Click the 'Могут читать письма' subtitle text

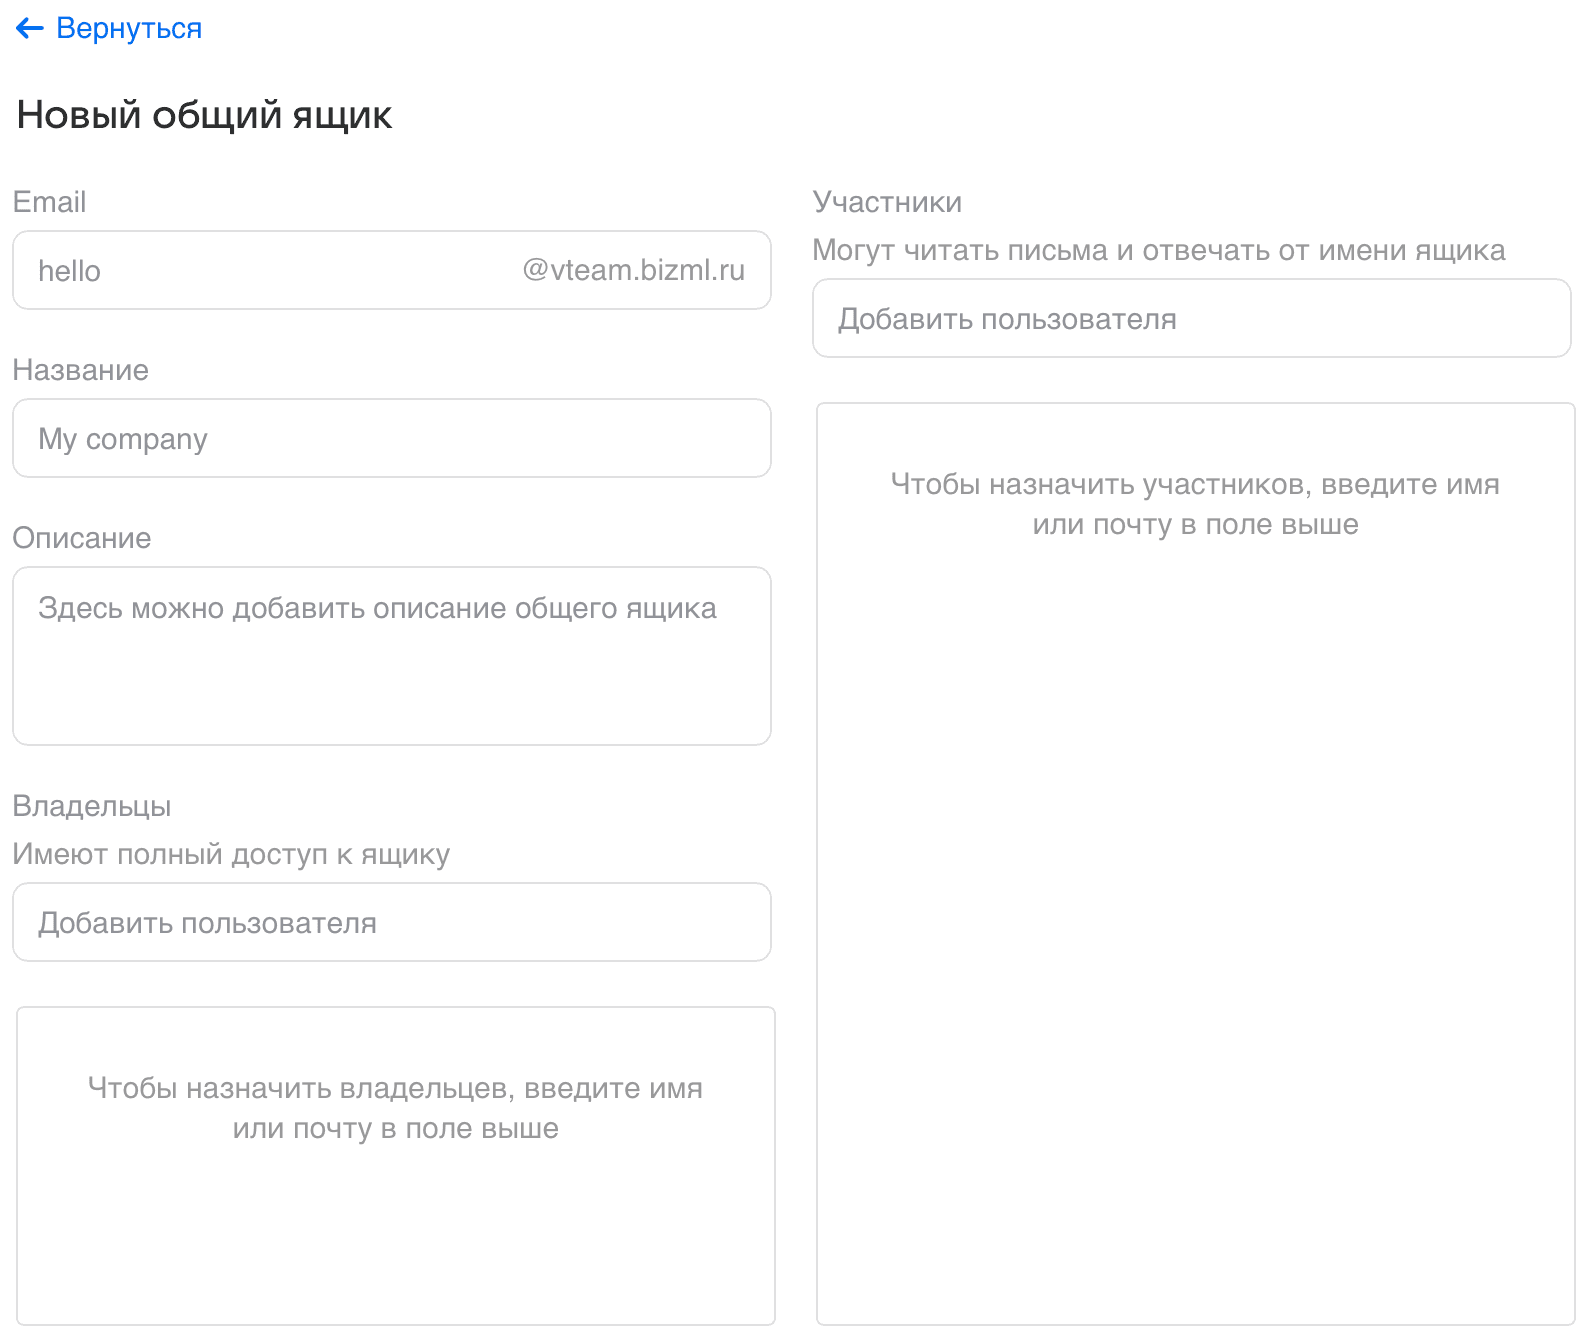click(x=1158, y=250)
